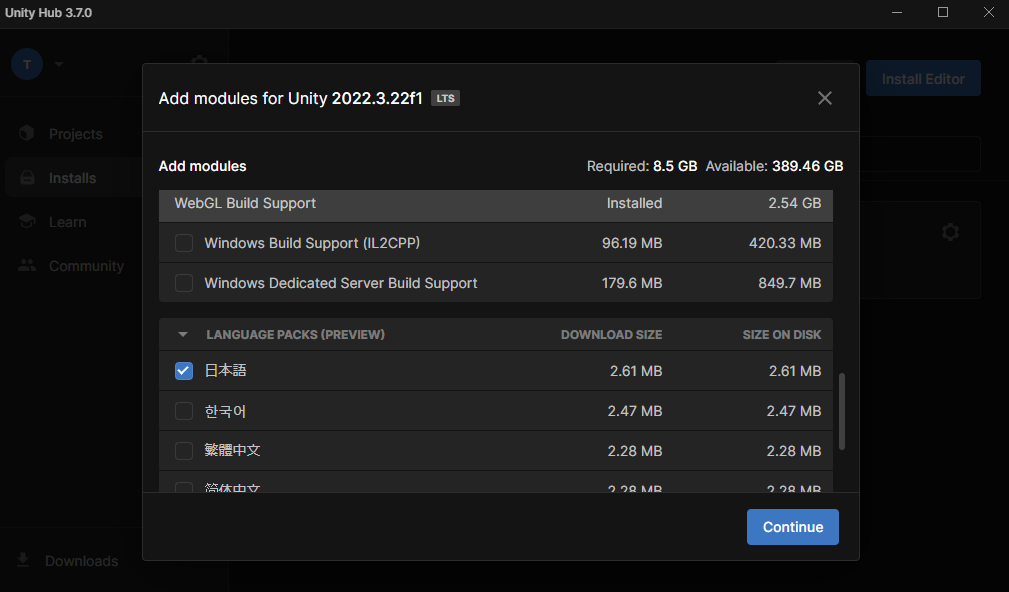Click the LTS badge
The width and height of the screenshot is (1009, 592).
click(x=445, y=98)
